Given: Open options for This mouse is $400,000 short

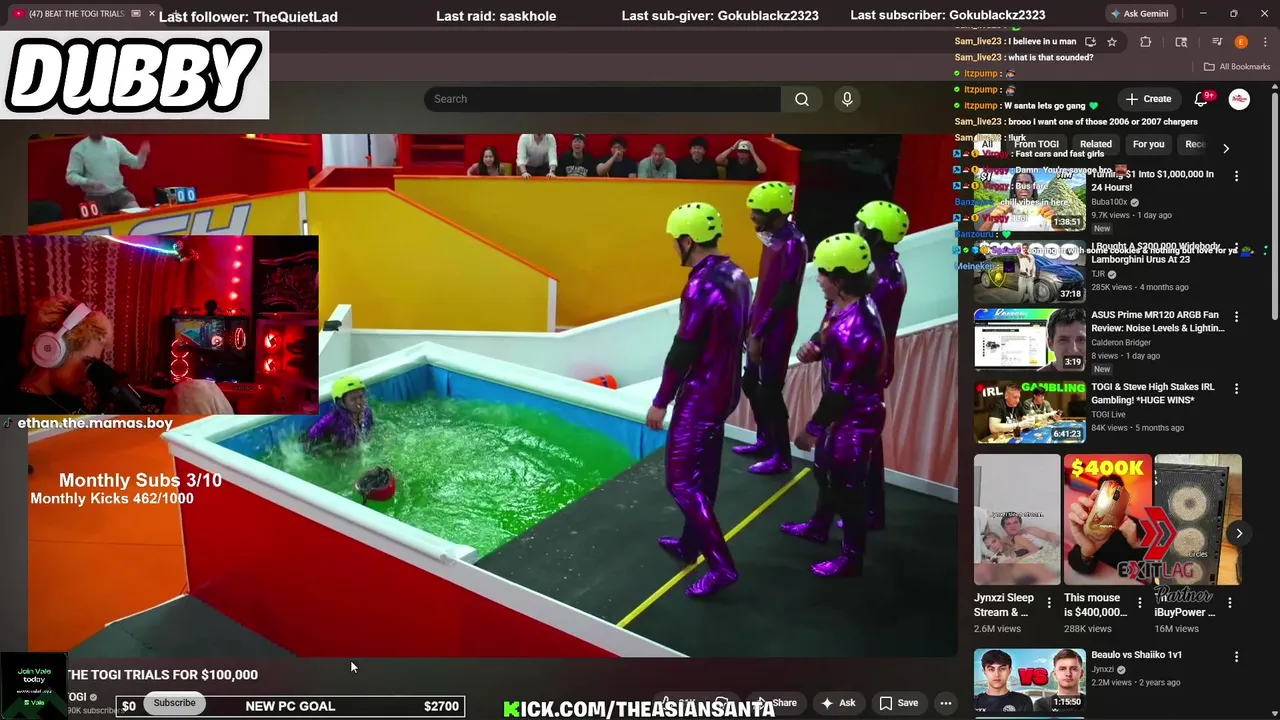Looking at the screenshot, I should pyautogui.click(x=1139, y=602).
